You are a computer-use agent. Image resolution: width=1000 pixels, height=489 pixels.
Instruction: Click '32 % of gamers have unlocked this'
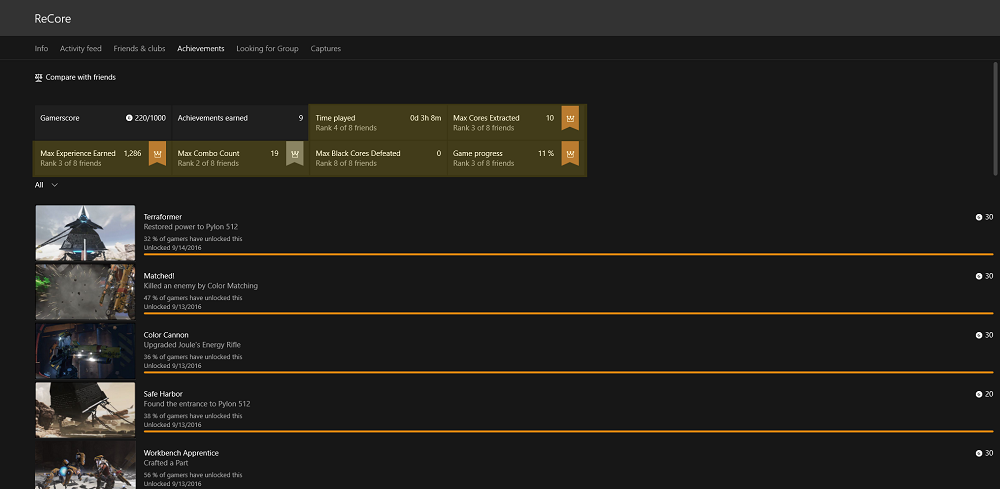coord(193,239)
